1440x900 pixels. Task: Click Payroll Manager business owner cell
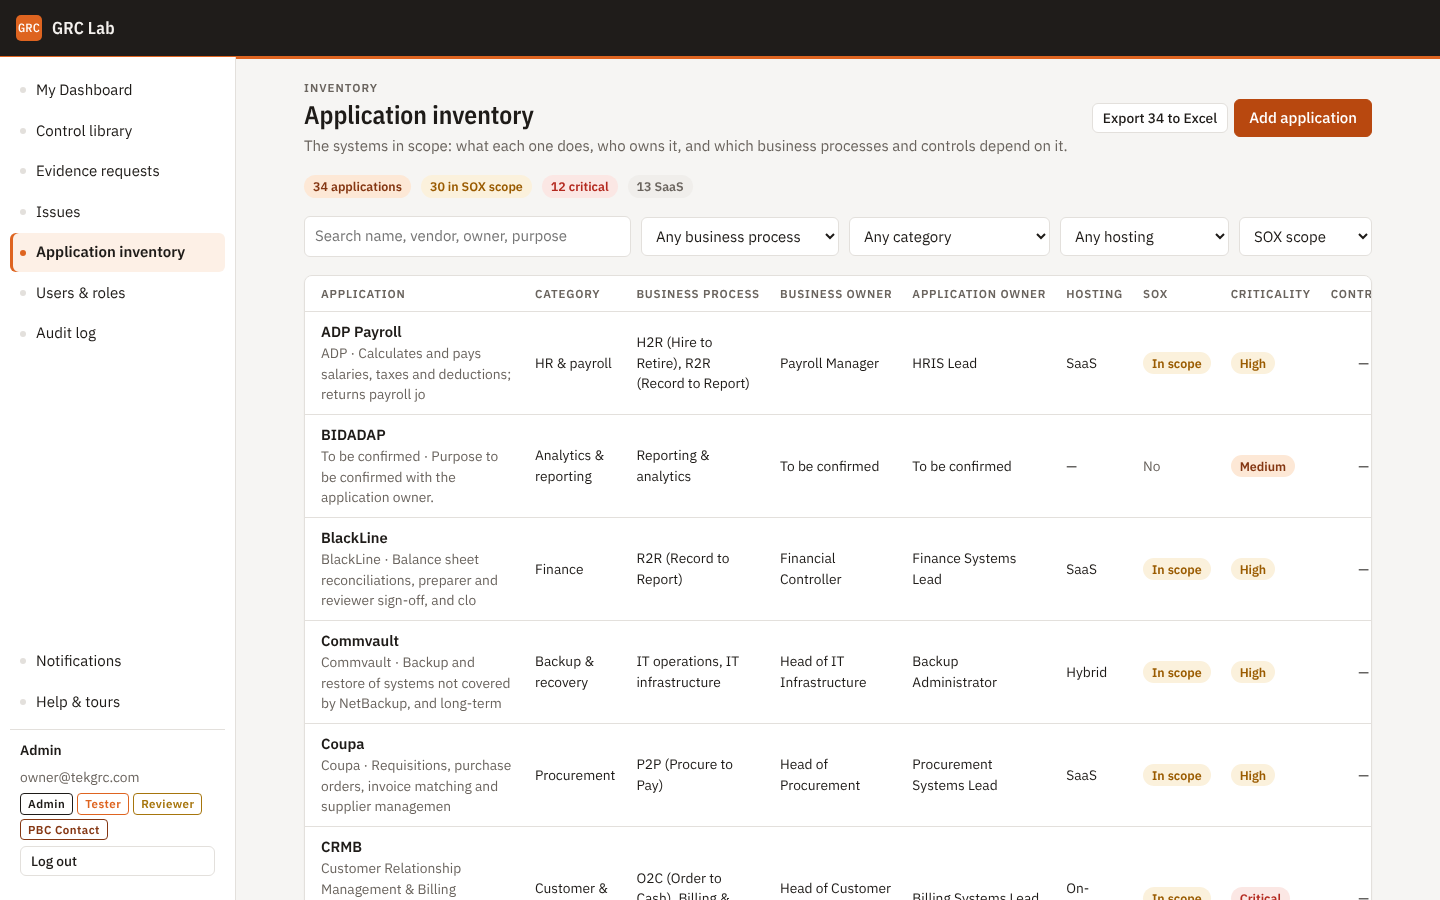point(829,364)
